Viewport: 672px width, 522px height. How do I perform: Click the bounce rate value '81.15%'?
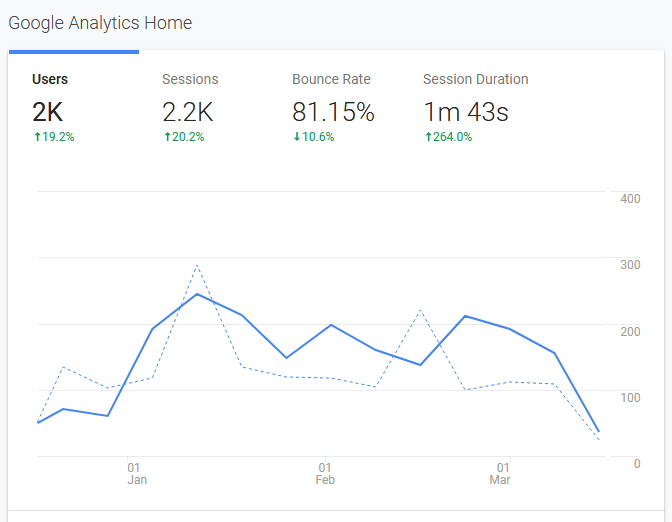[333, 112]
